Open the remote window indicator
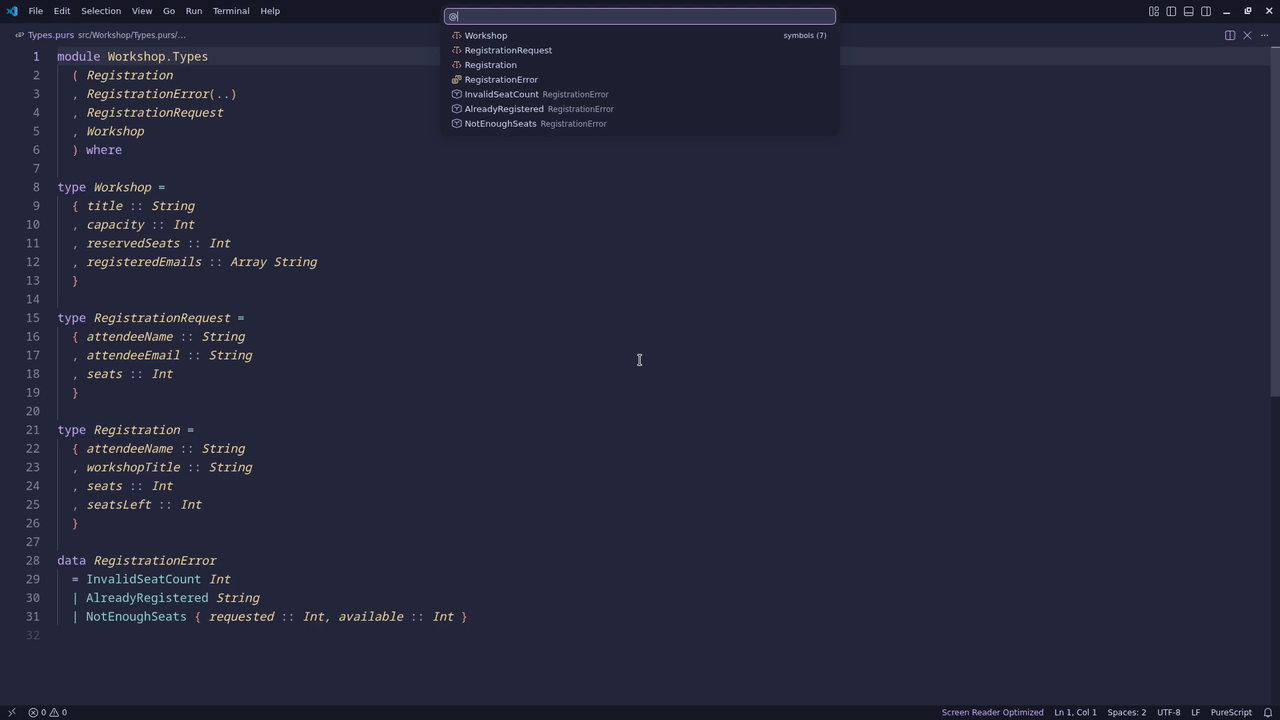Viewport: 1280px width, 720px height. [x=12, y=712]
